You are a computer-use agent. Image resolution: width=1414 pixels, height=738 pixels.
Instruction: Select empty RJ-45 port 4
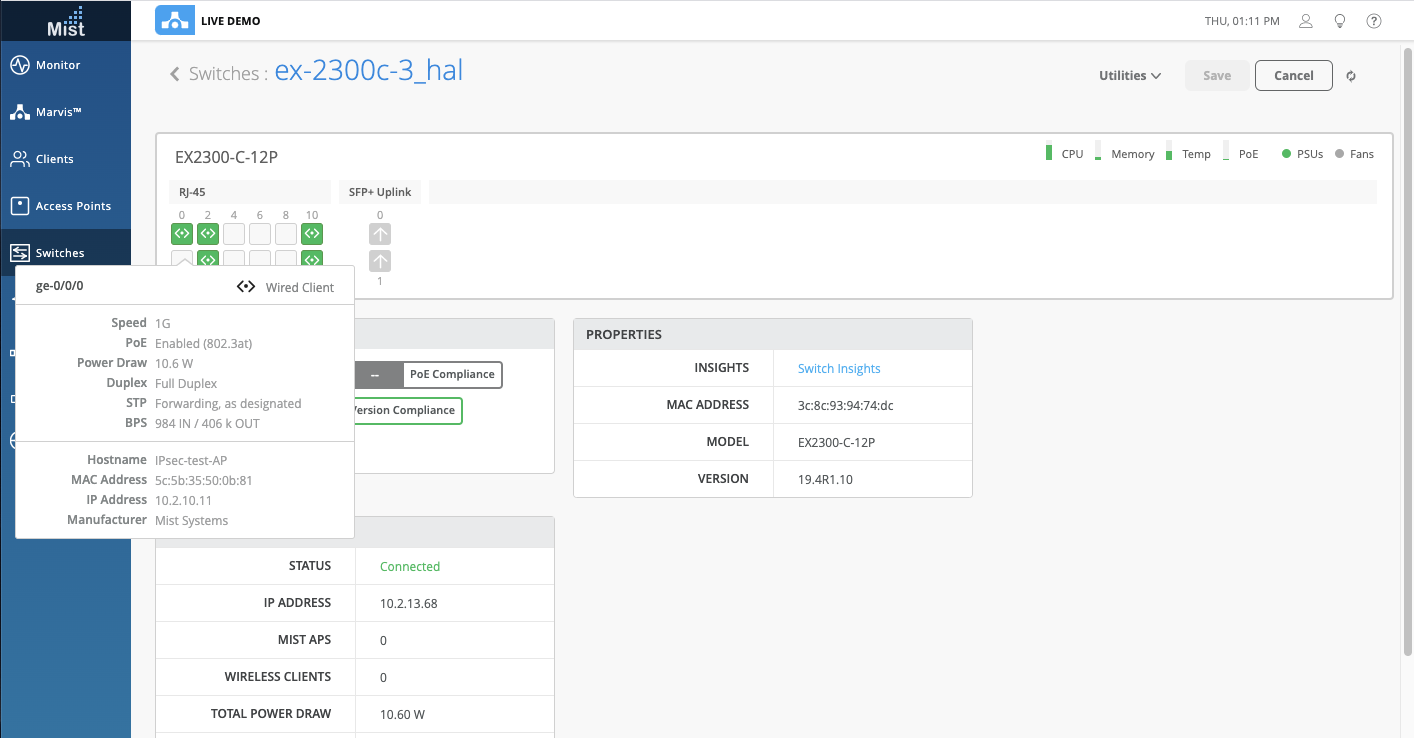pos(234,234)
